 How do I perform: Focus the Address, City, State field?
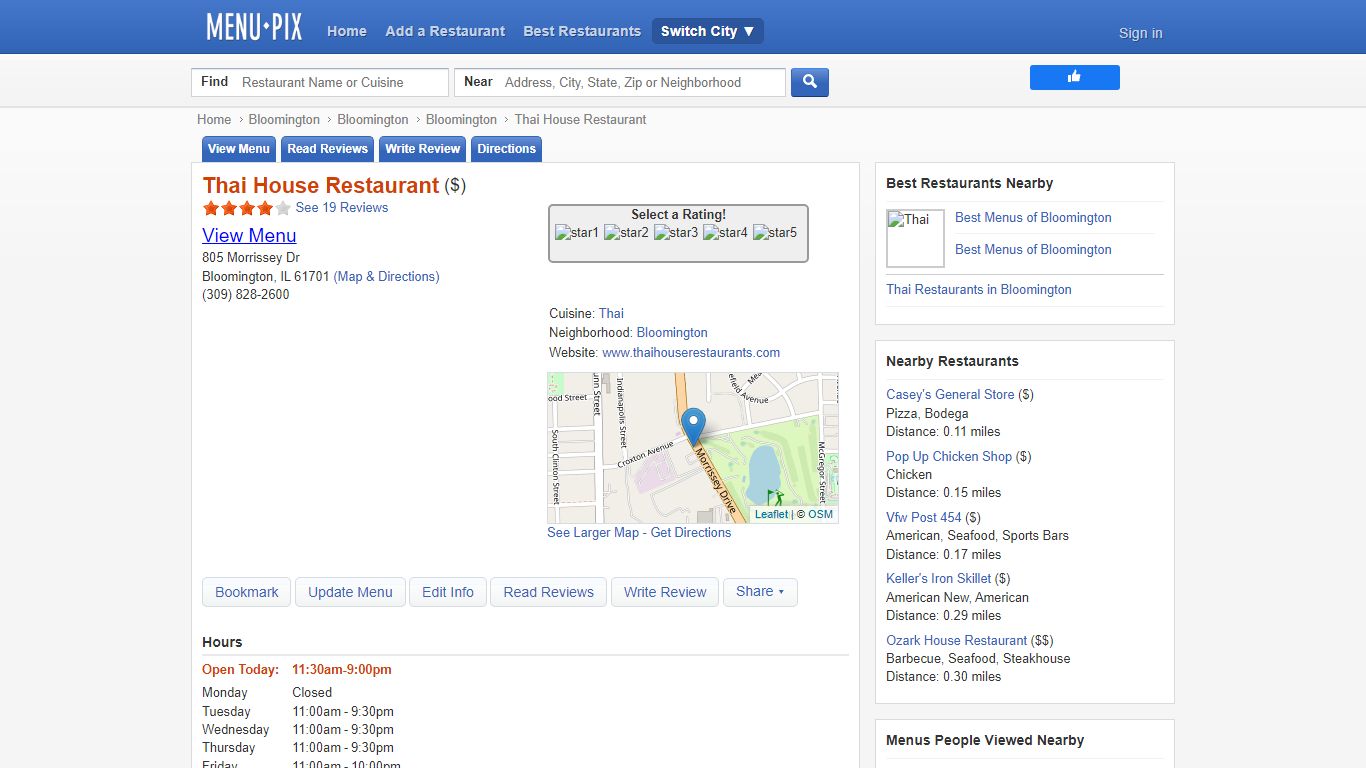[642, 82]
